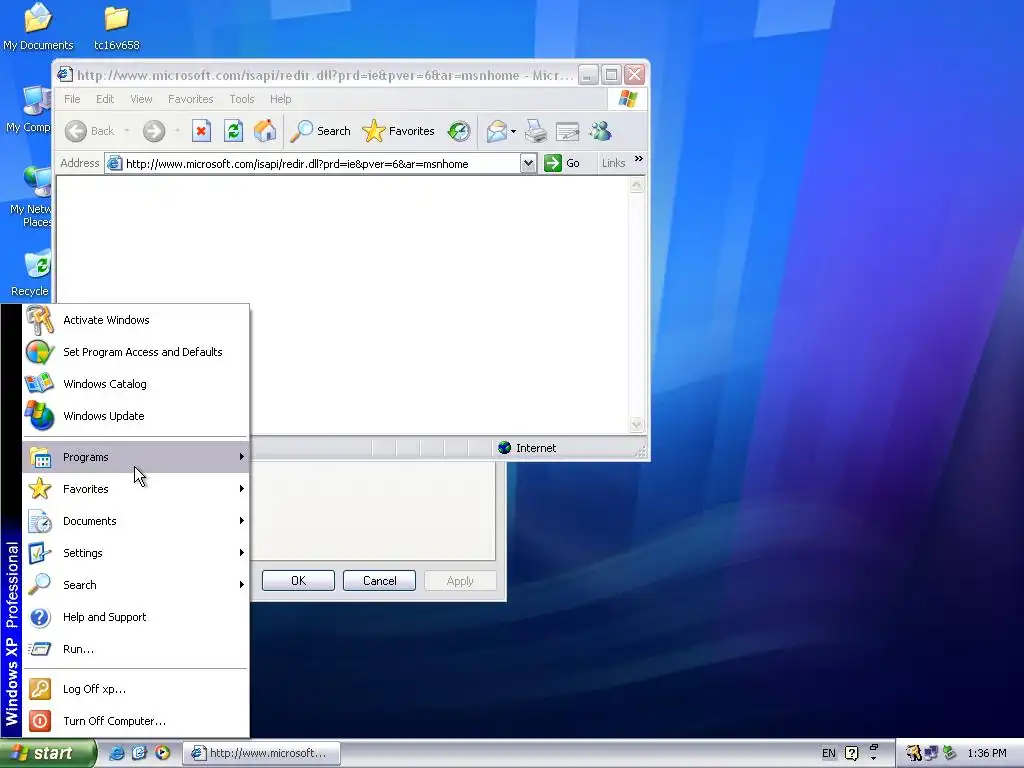1024x768 pixels.
Task: Click the green Go button
Action: pos(562,163)
